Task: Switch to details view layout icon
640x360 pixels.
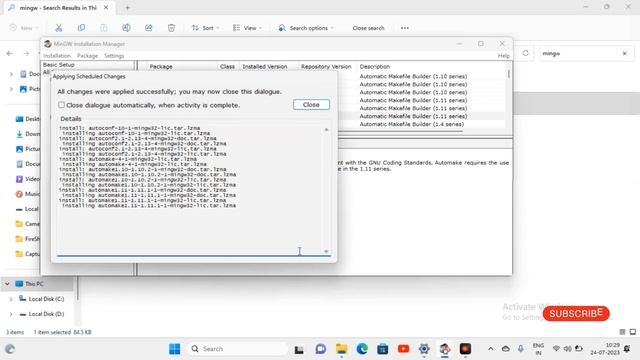Action: click(622, 332)
